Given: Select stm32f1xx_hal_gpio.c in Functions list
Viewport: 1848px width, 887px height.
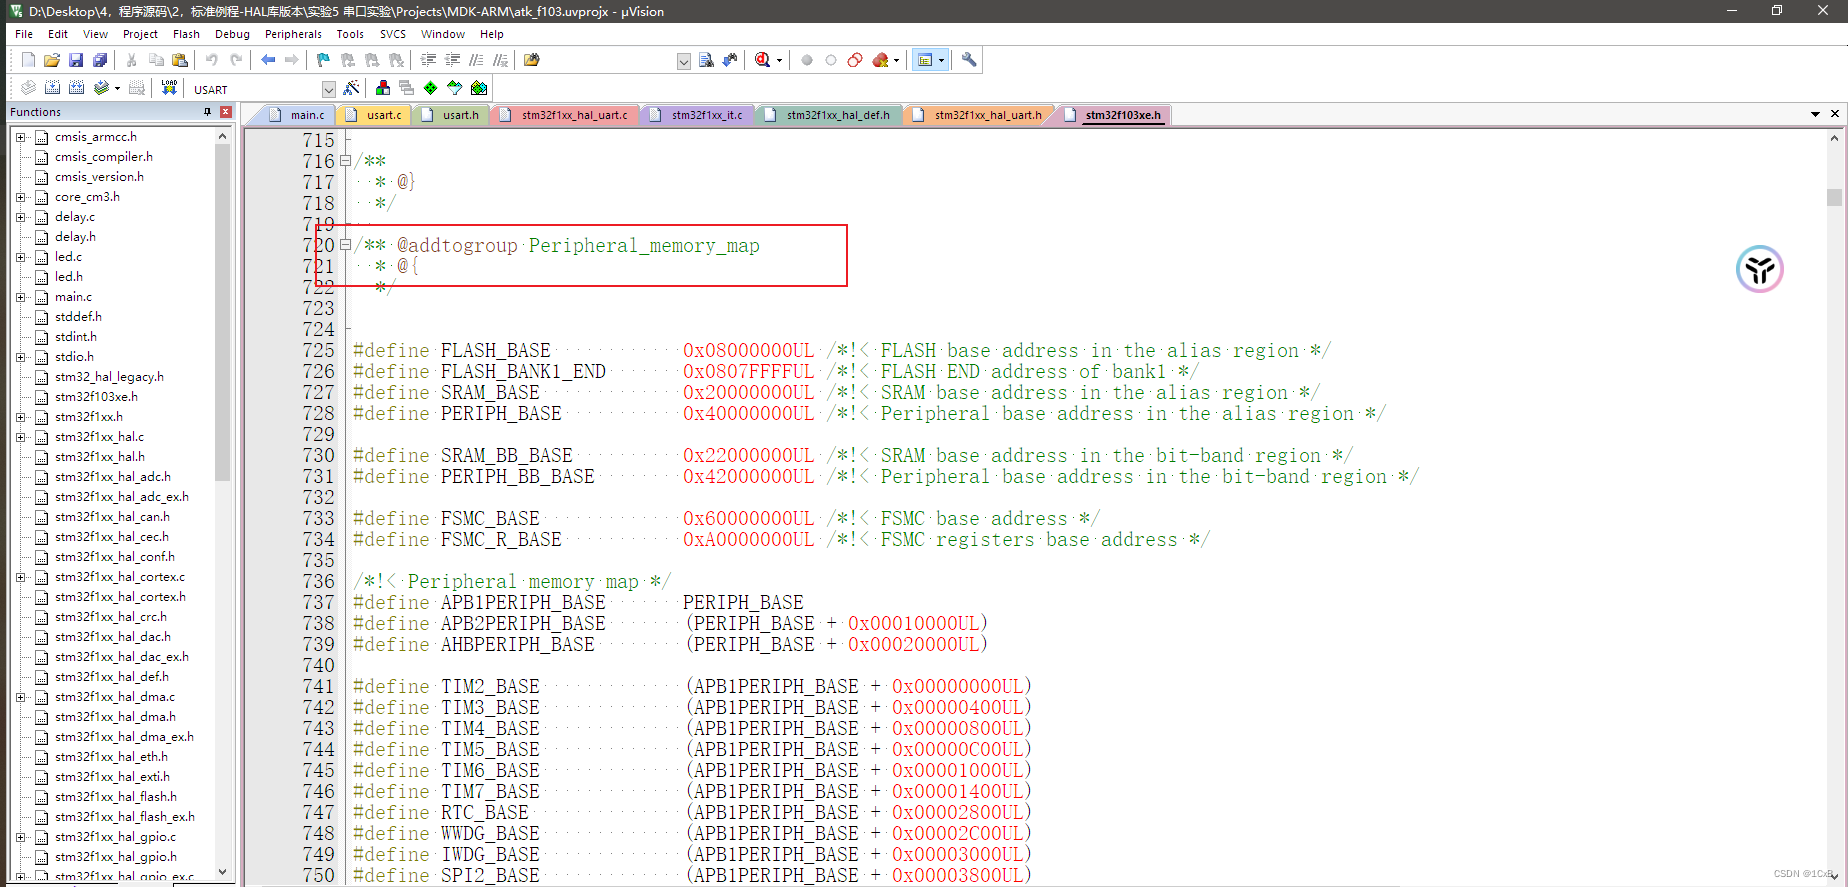Looking at the screenshot, I should (115, 837).
